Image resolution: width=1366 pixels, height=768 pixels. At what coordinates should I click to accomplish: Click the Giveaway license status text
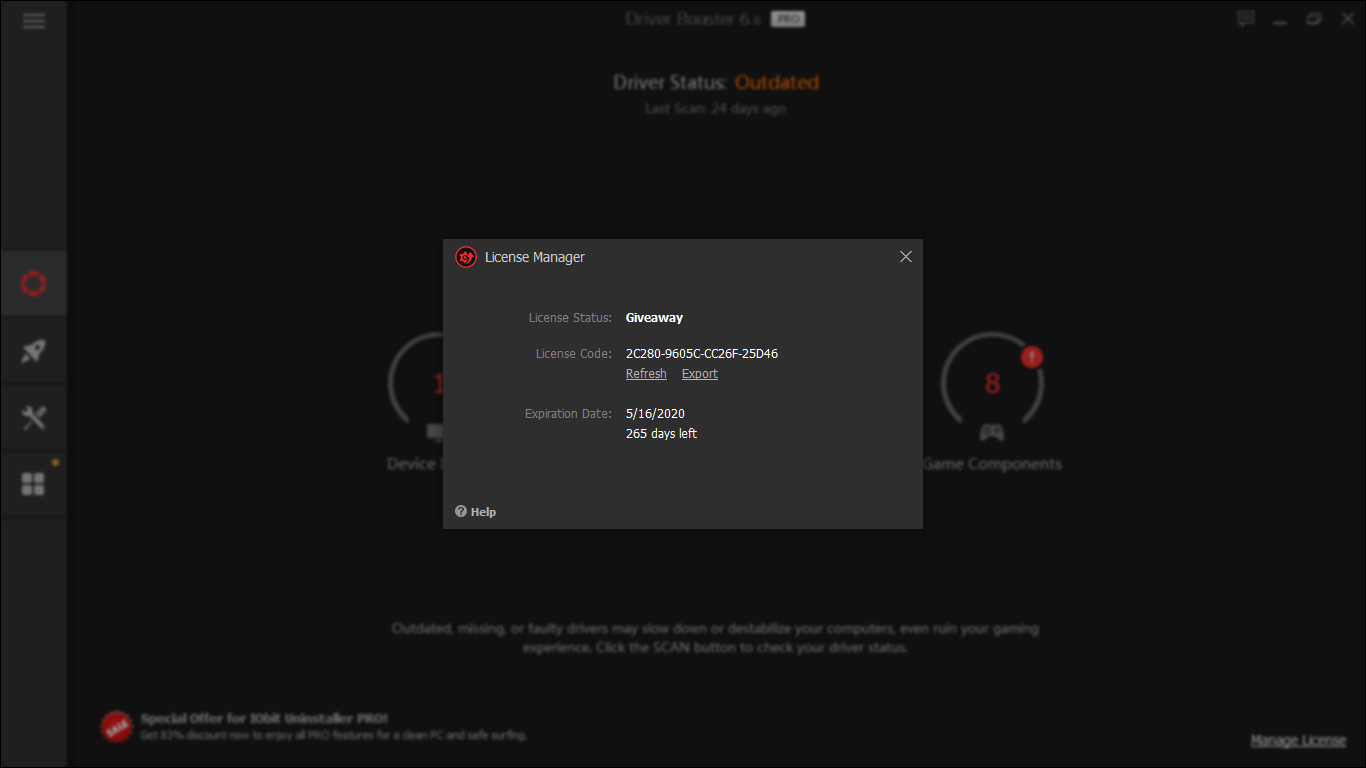point(654,318)
